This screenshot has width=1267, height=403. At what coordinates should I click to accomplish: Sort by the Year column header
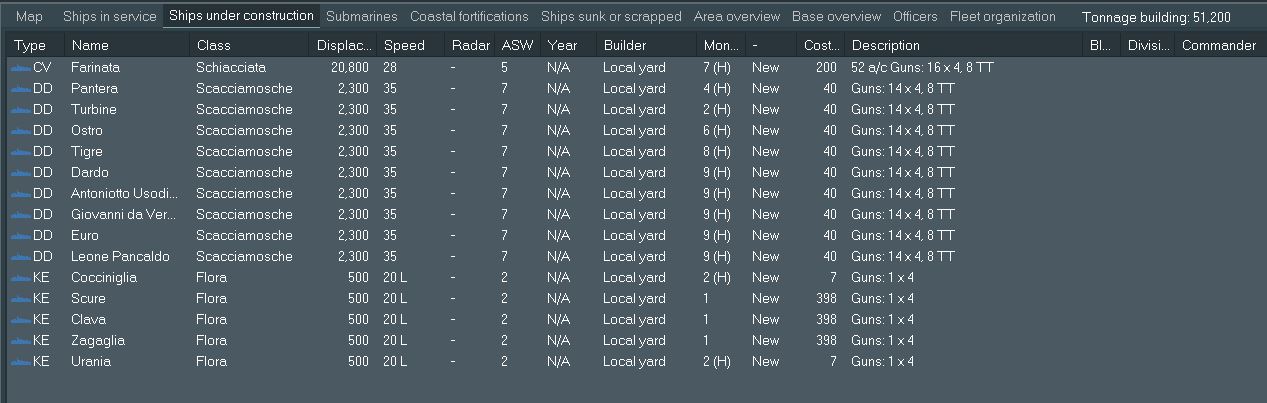point(568,45)
